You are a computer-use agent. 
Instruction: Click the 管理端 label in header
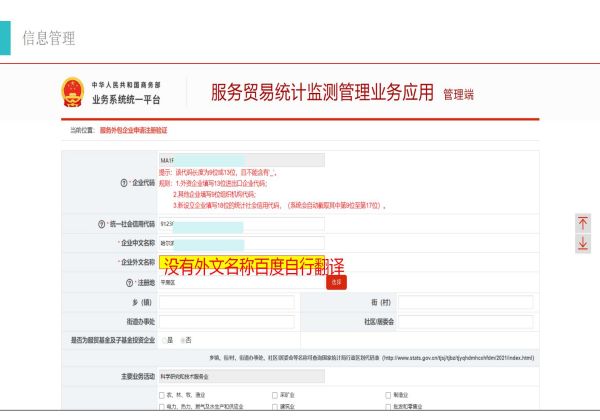[459, 94]
